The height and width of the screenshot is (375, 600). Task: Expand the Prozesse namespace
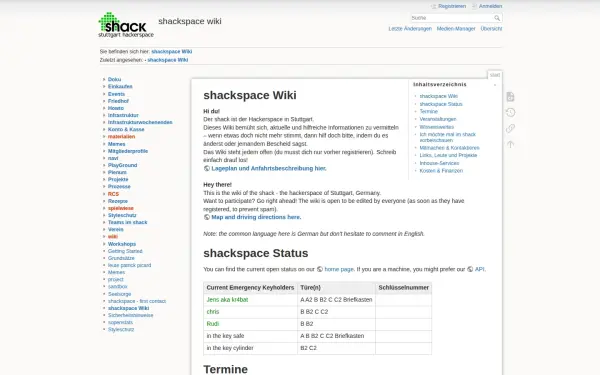[119, 186]
